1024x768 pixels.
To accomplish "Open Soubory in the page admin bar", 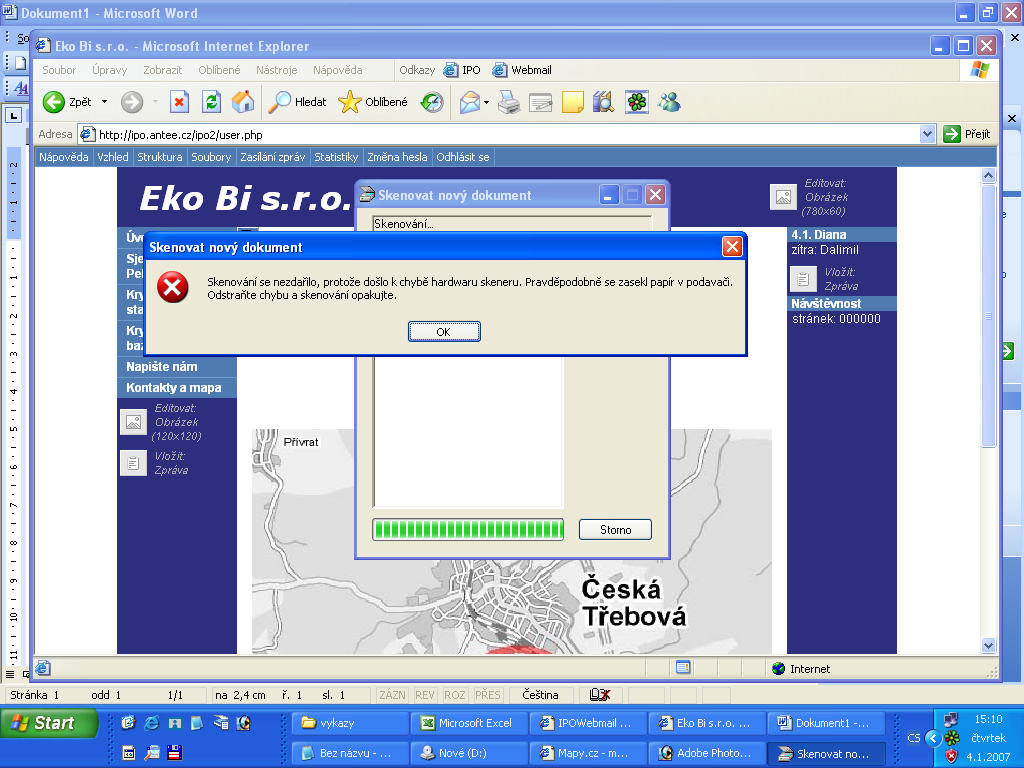I will pos(211,157).
